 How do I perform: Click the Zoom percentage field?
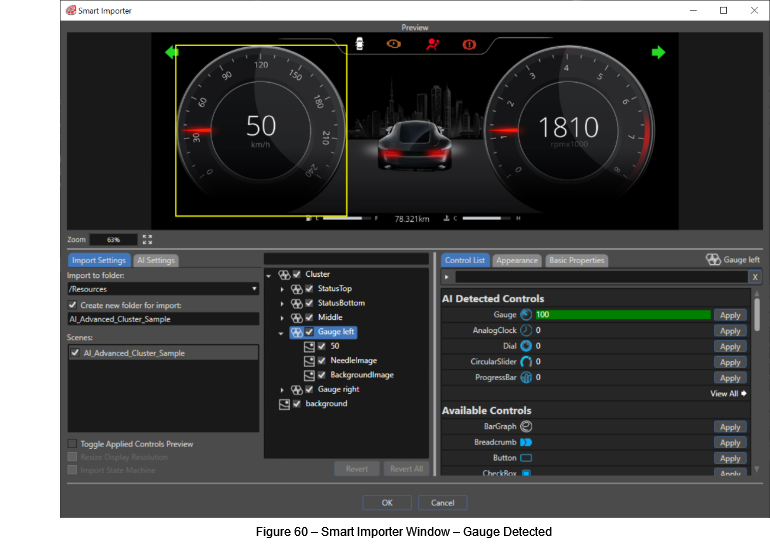coord(113,240)
